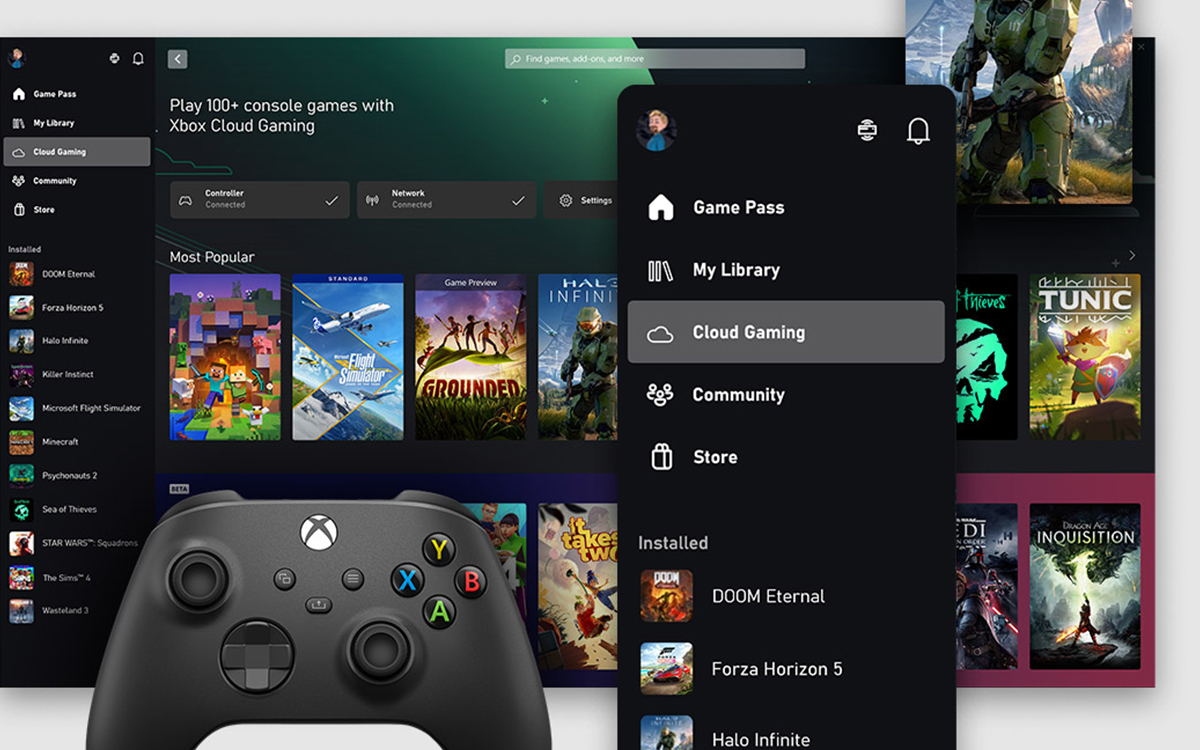Open Community in the enlarged panel

tap(786, 394)
